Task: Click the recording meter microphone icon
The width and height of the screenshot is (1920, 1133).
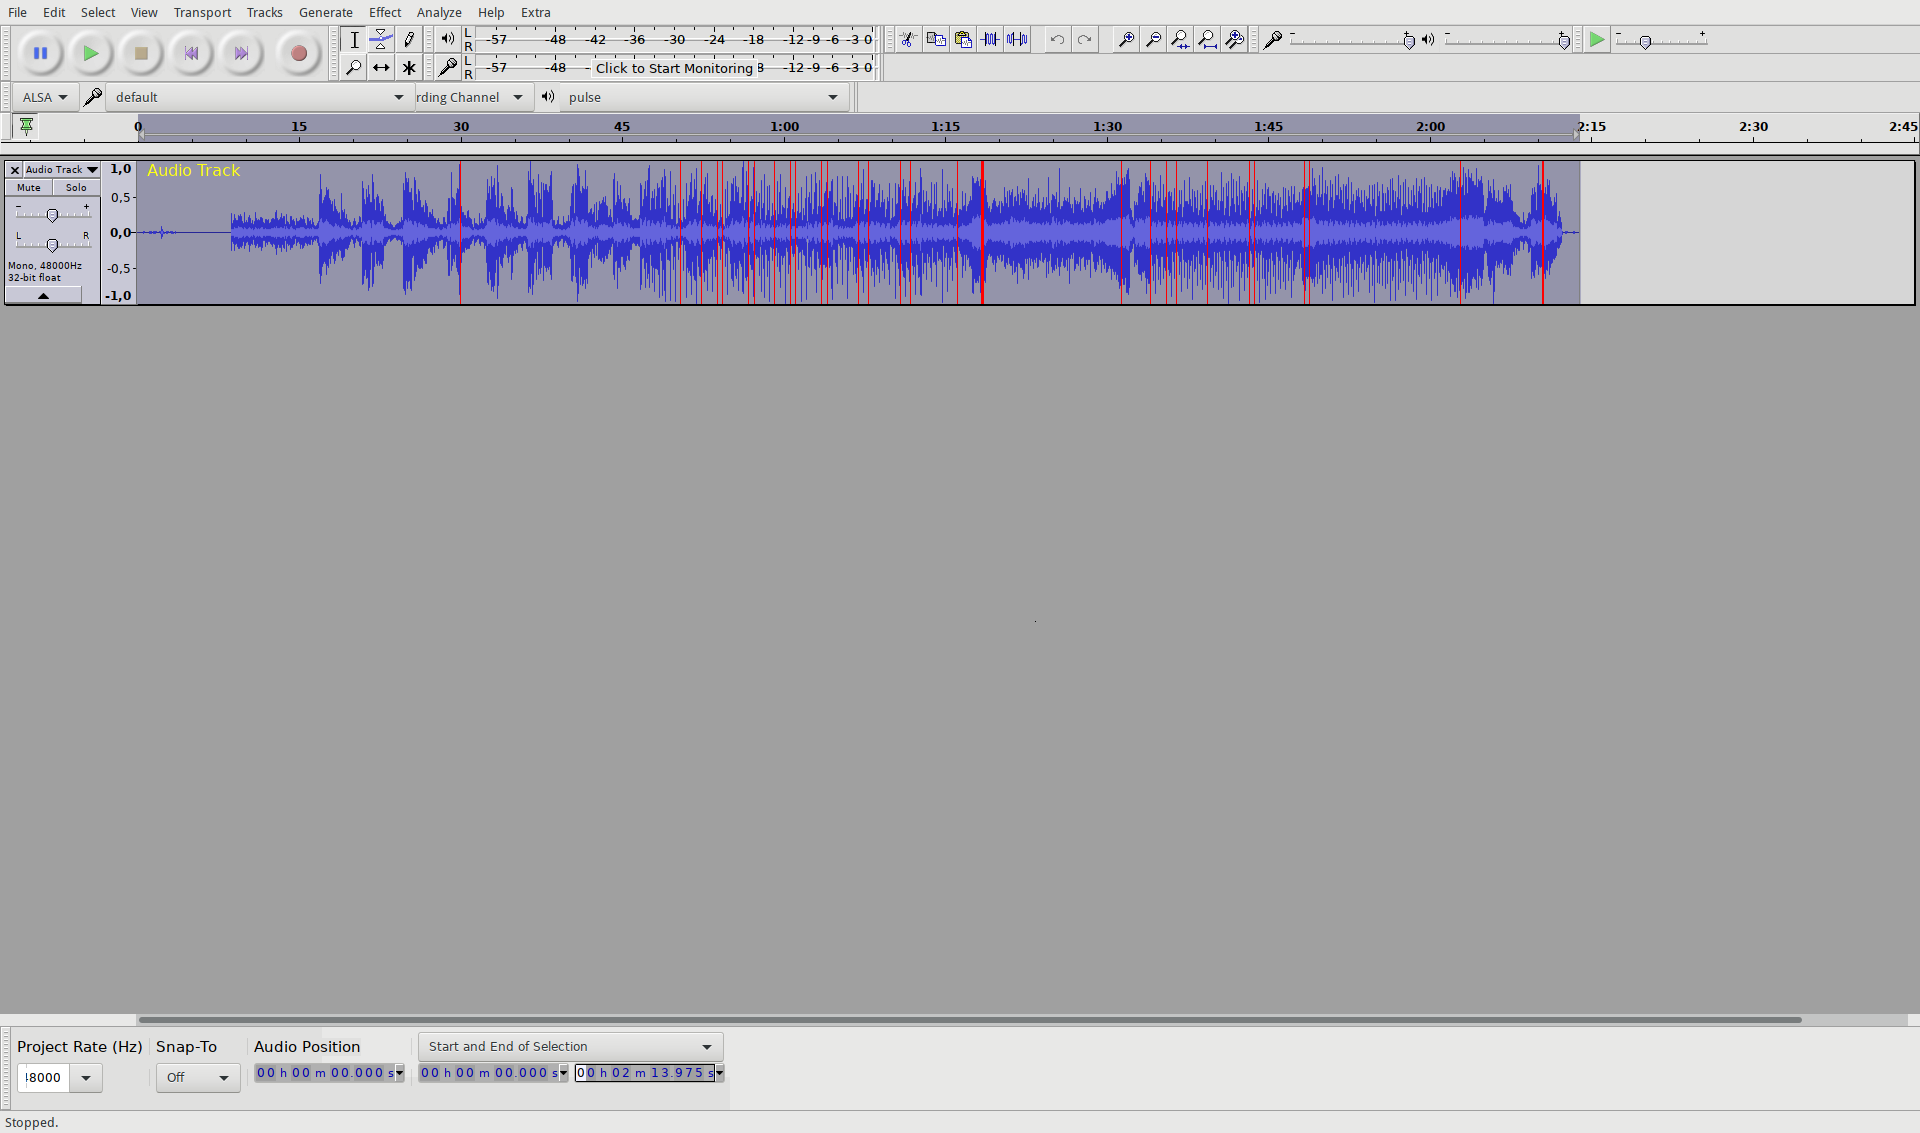Action: (447, 68)
